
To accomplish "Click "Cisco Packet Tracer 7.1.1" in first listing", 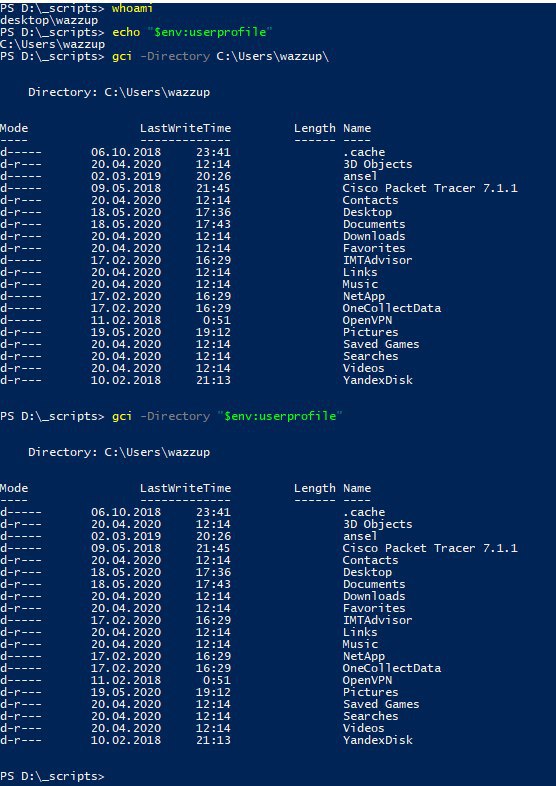I will pos(430,188).
